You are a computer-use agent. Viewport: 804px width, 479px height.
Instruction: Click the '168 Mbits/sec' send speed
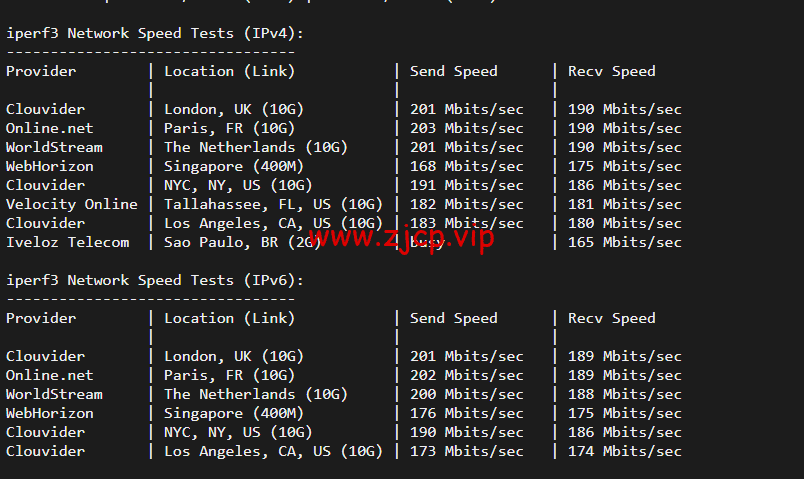pyautogui.click(x=467, y=166)
